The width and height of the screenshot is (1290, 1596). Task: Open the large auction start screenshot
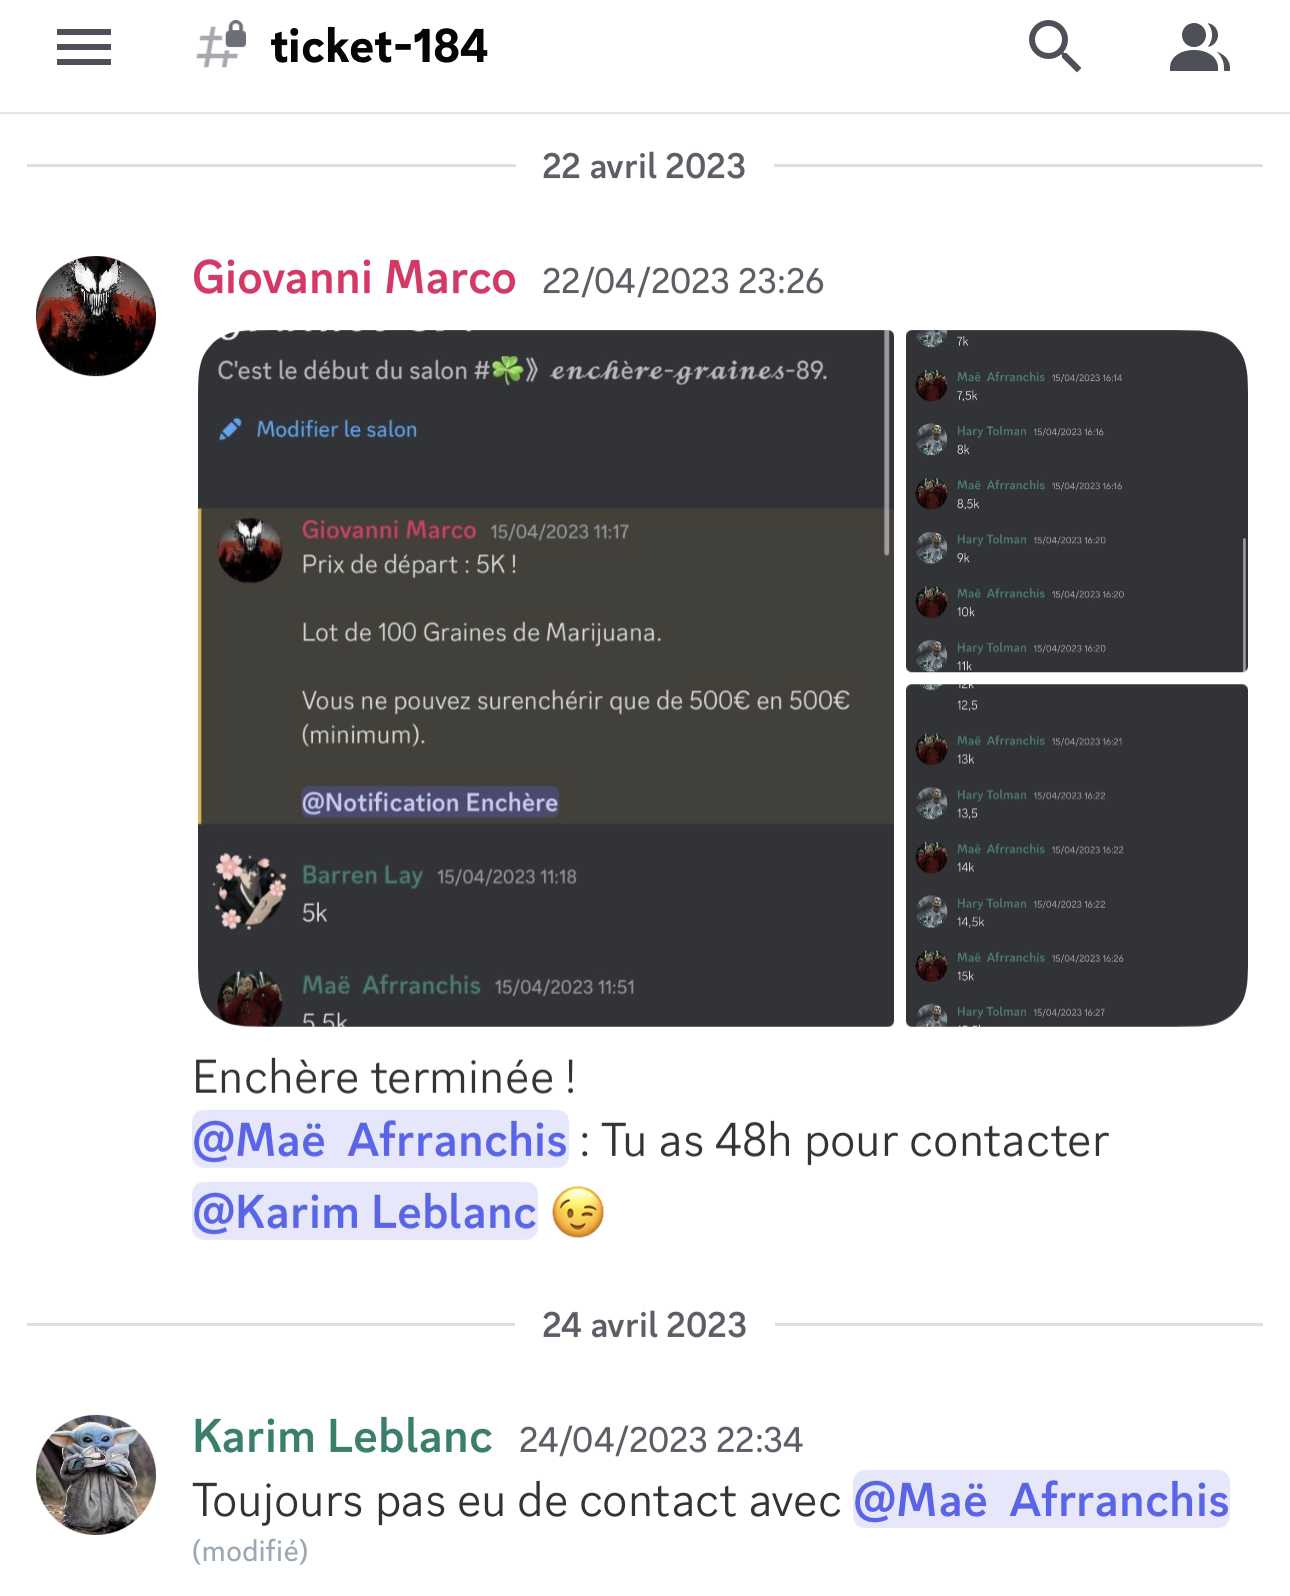pyautogui.click(x=546, y=678)
